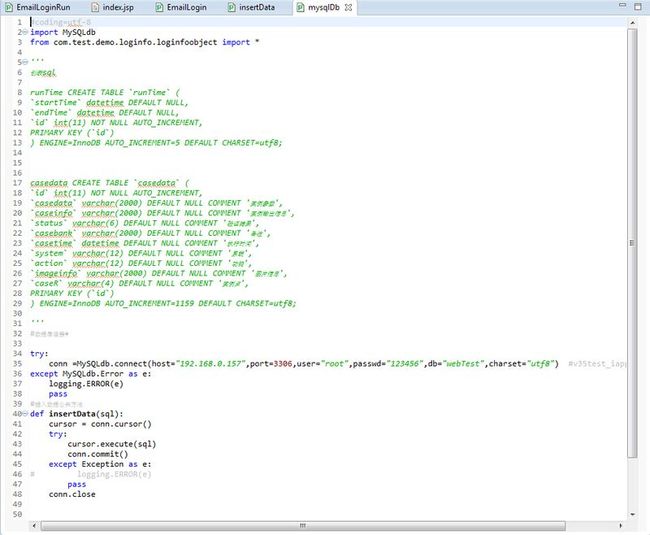Click the 'pass' keyword on line 47
This screenshot has width=650, height=535.
[77, 484]
